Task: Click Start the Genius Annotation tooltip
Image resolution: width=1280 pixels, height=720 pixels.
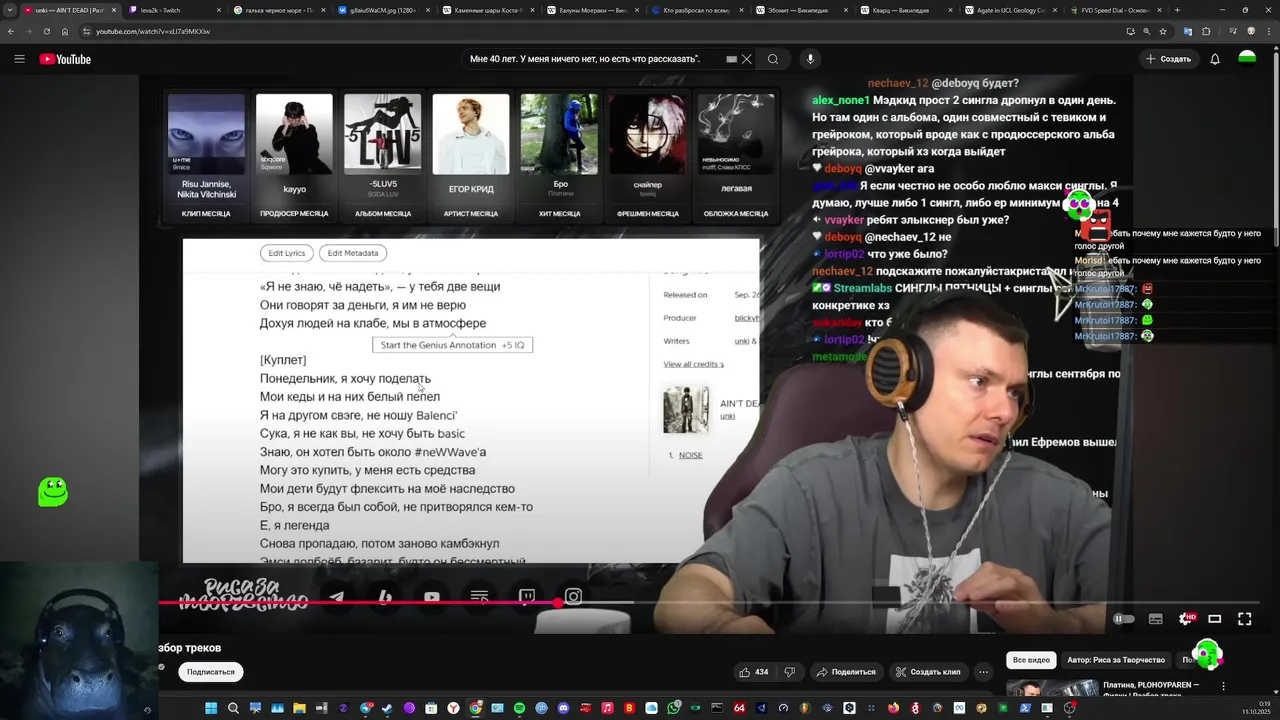Action: (x=452, y=345)
